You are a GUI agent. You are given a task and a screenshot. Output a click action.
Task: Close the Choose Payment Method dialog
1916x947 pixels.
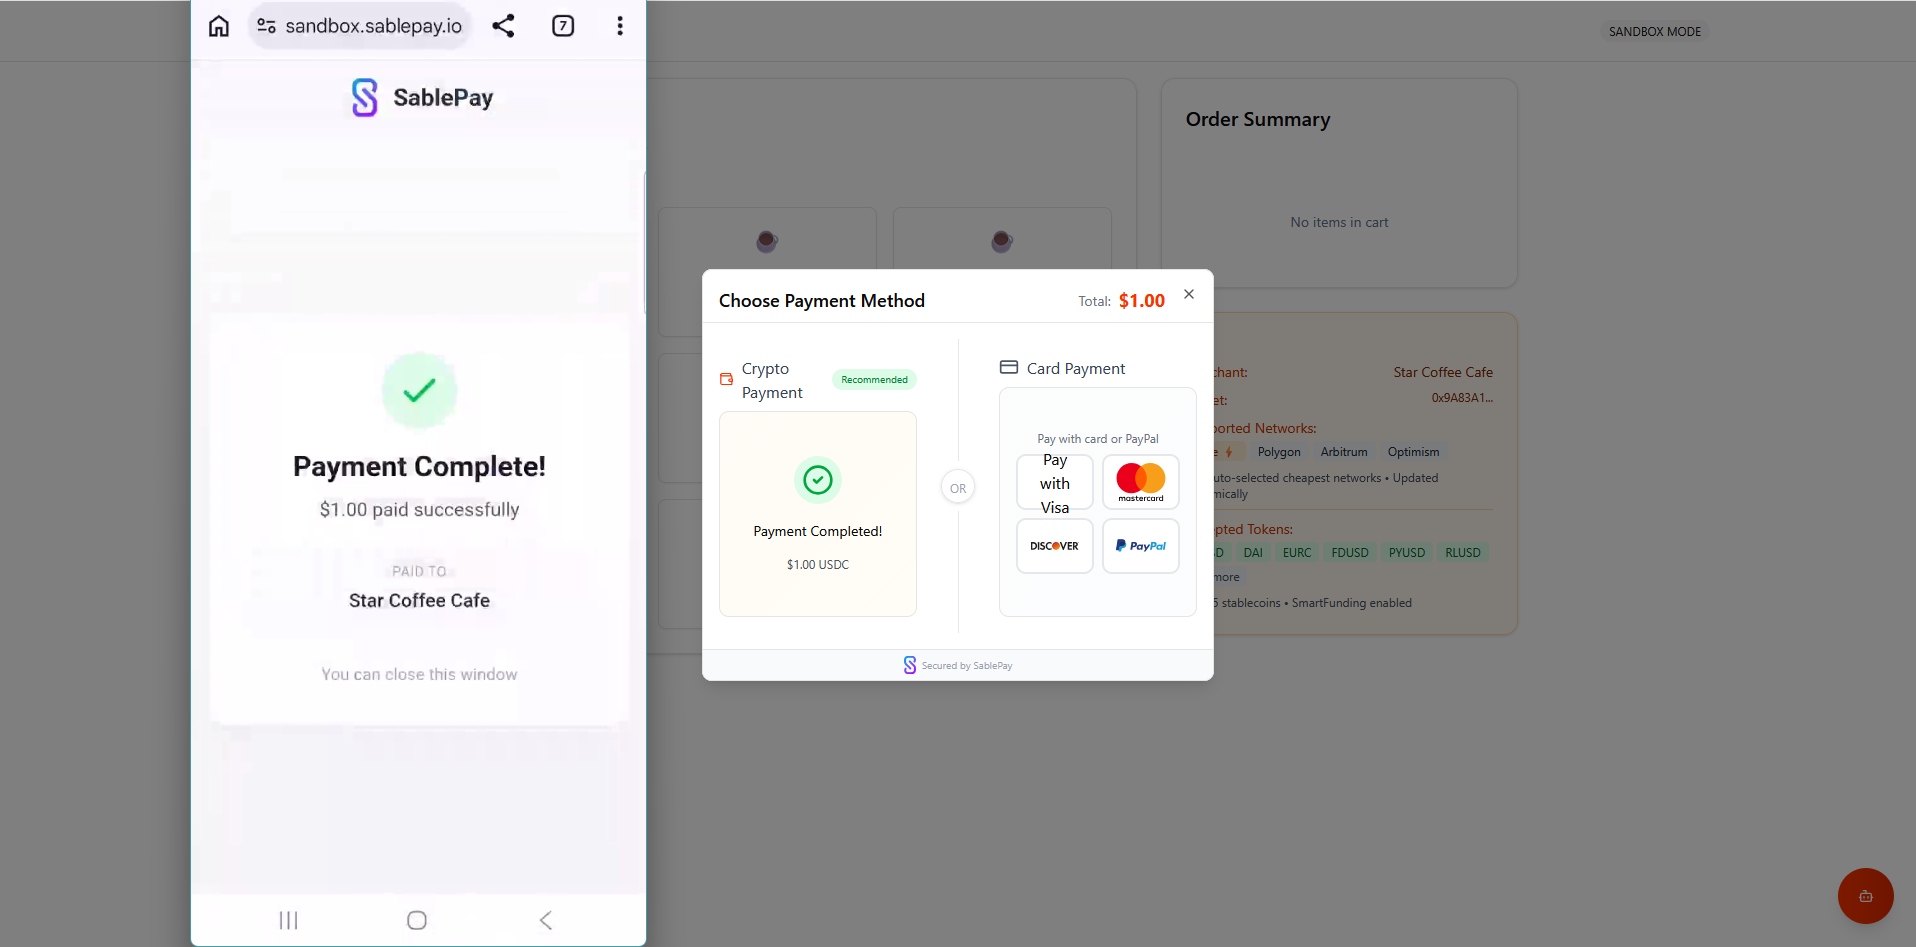1189,294
